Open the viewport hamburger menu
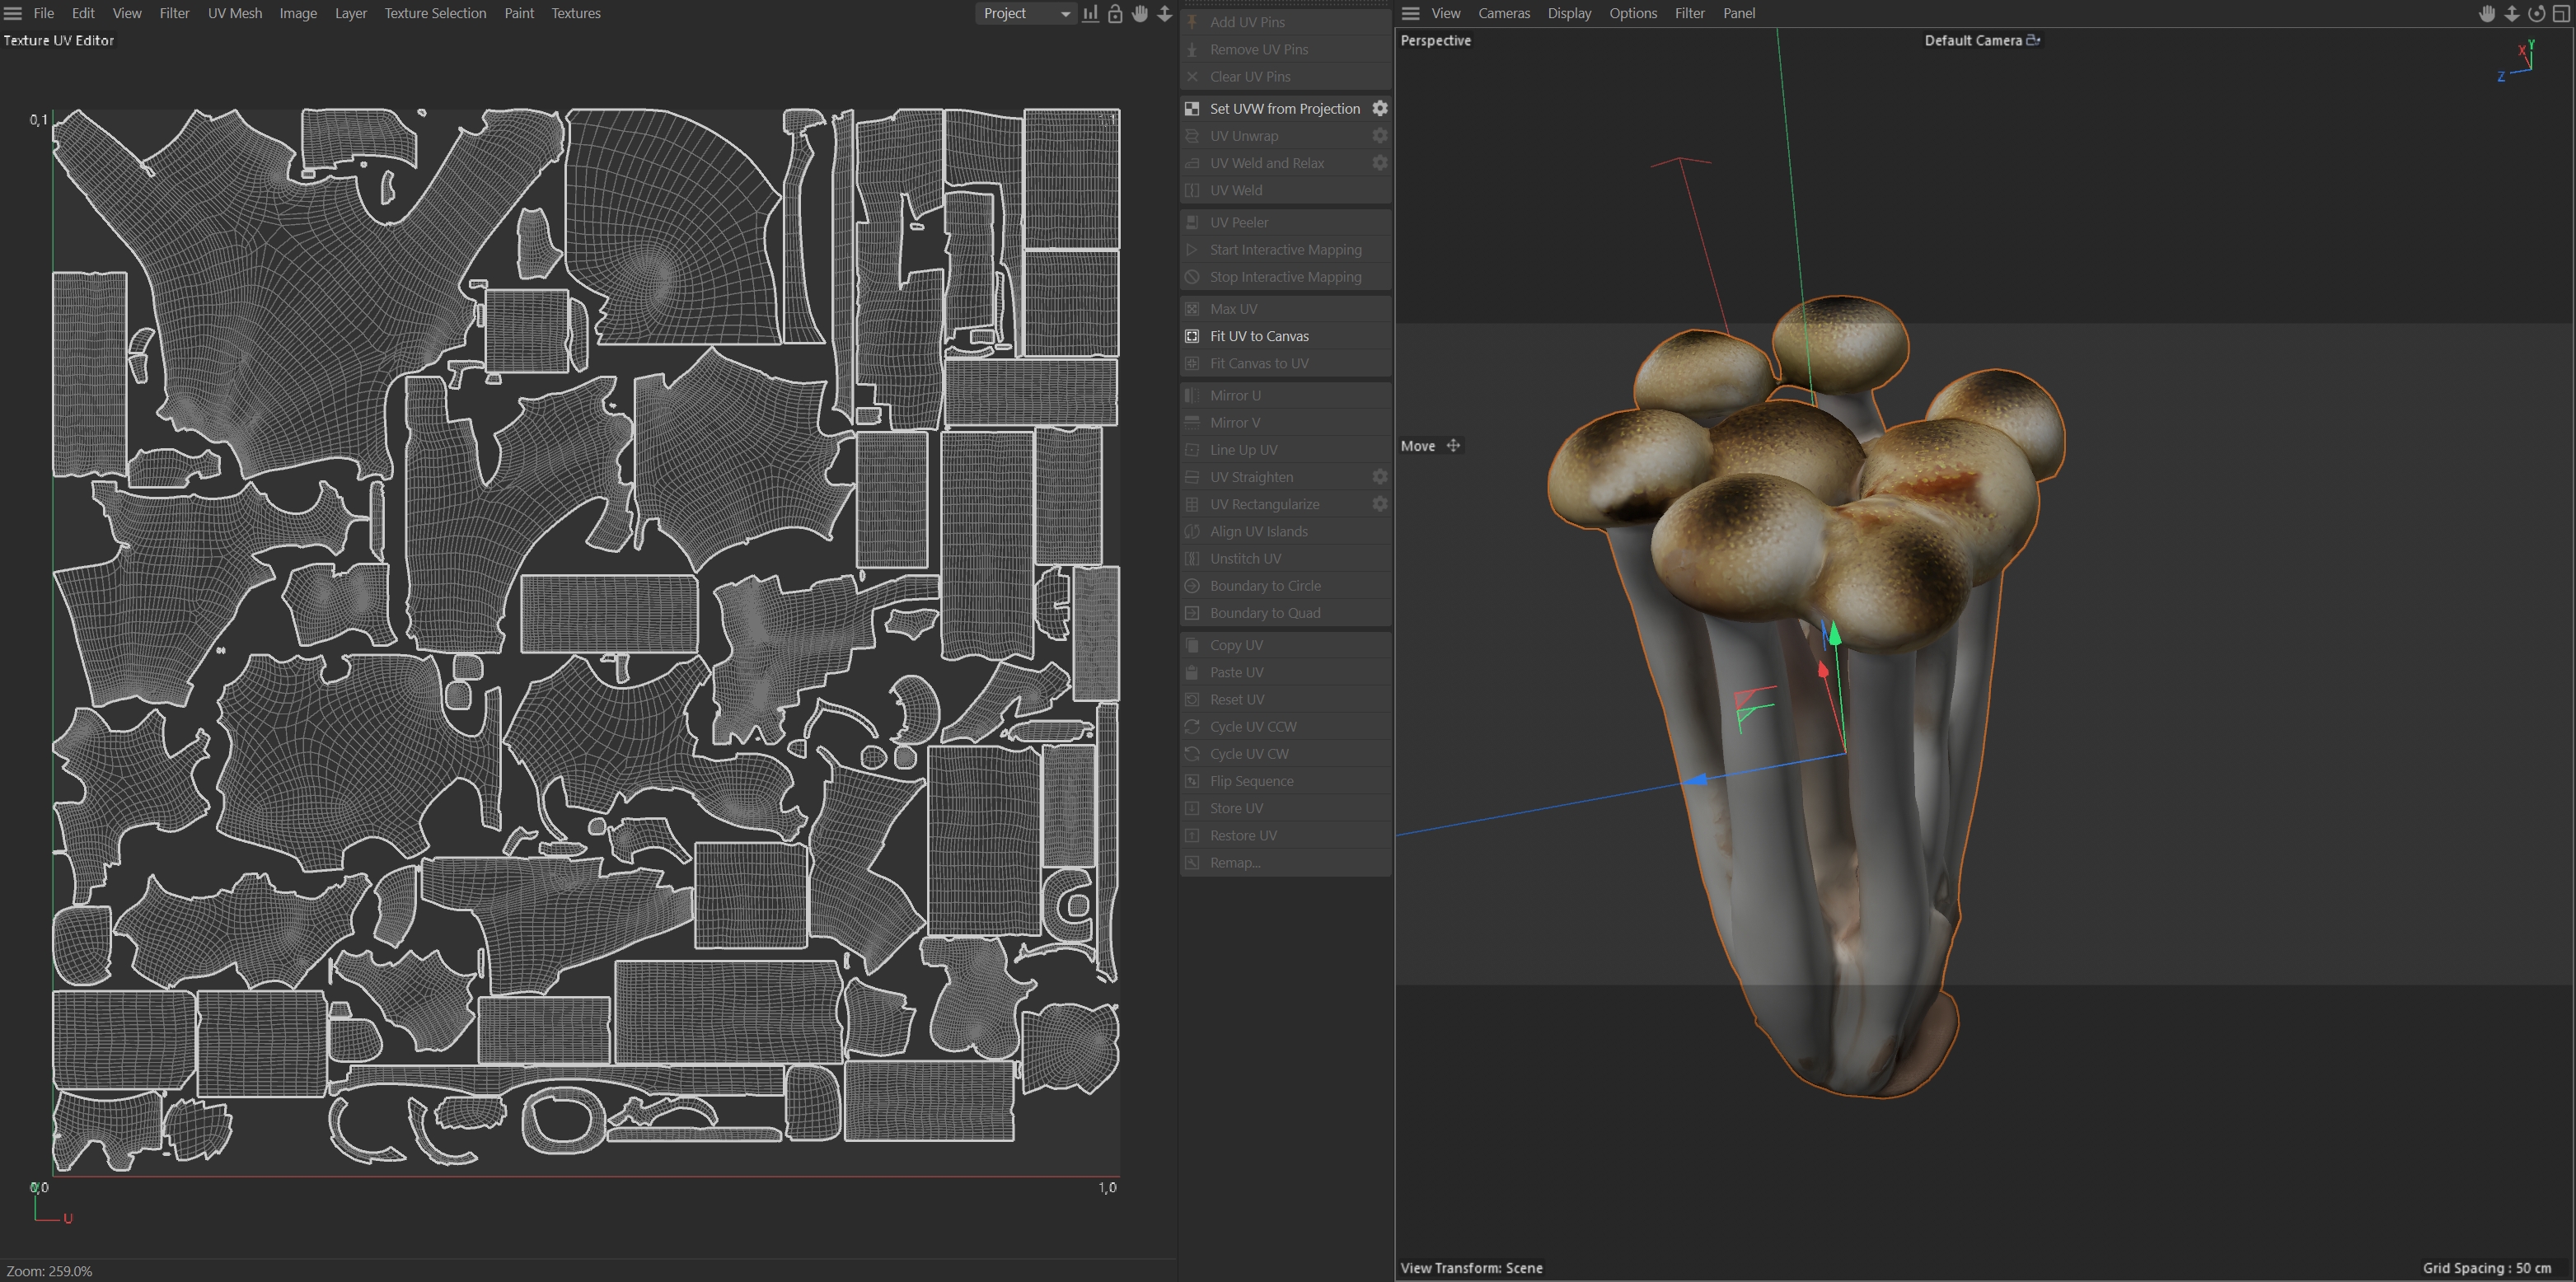Image resolution: width=2576 pixels, height=1282 pixels. (x=1410, y=13)
